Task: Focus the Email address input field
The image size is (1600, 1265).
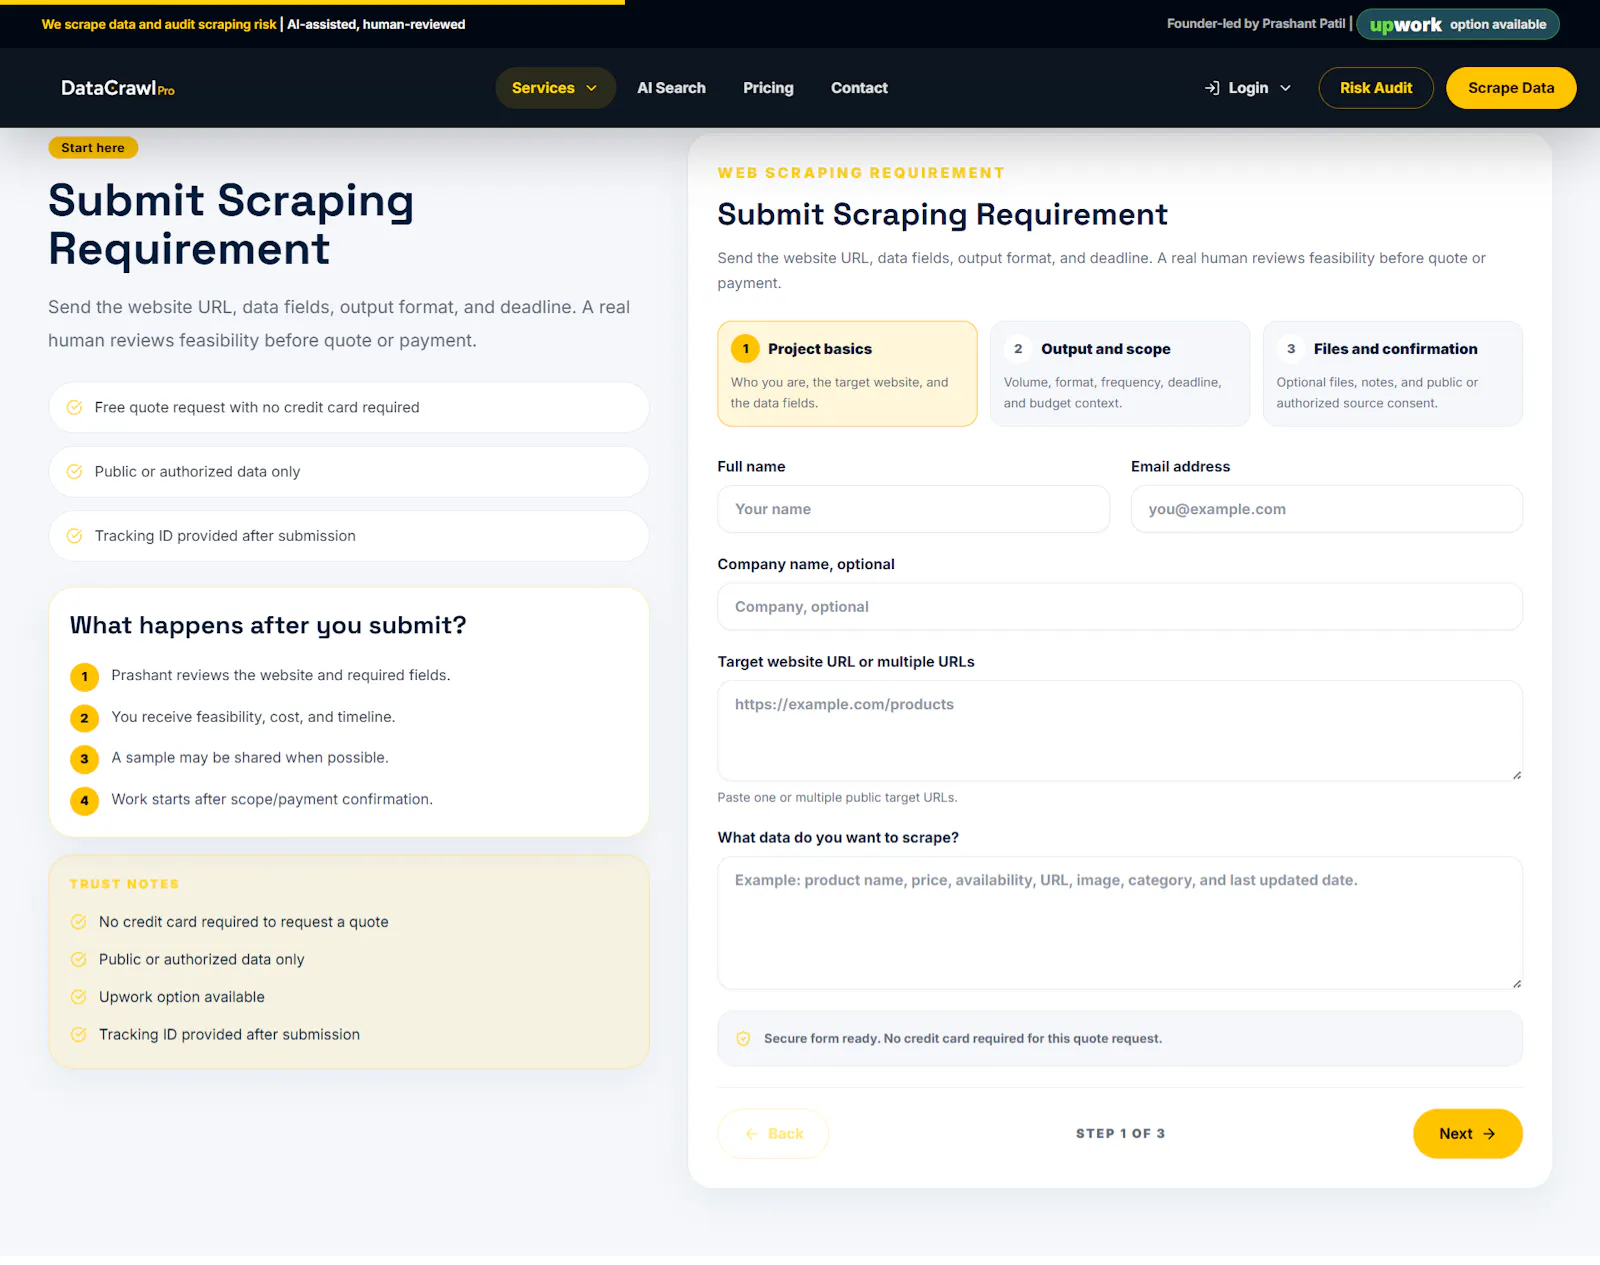Action: coord(1327,509)
